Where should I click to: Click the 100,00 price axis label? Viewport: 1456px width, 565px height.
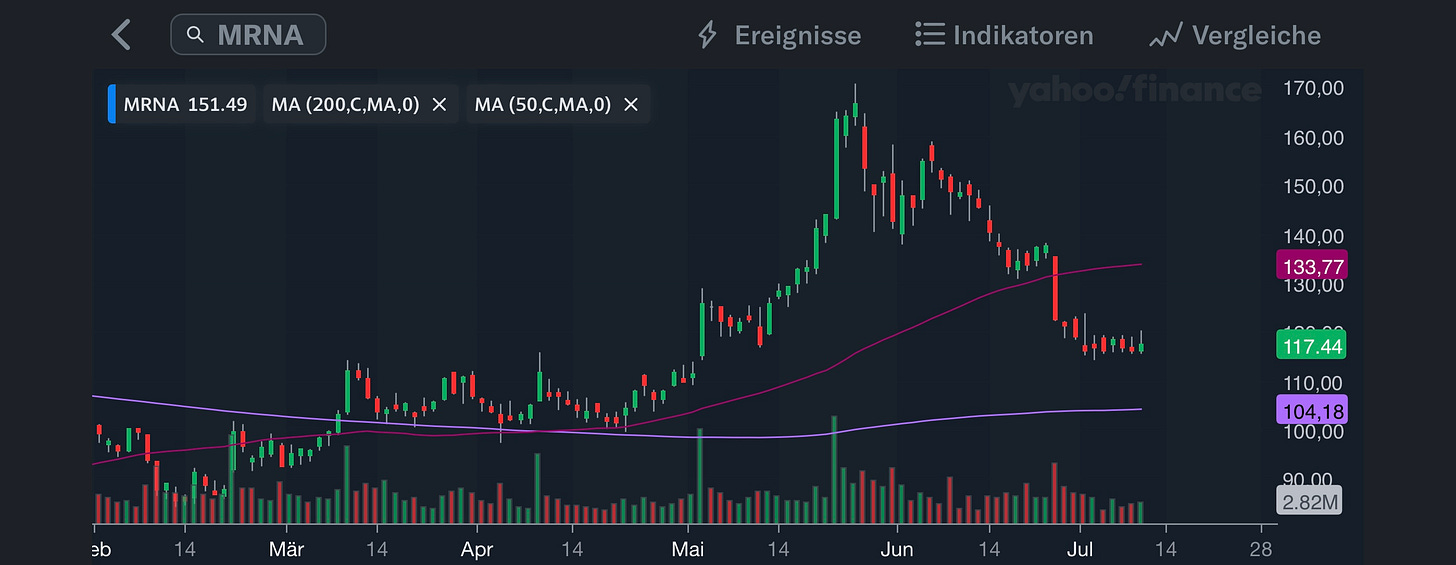pos(1313,432)
